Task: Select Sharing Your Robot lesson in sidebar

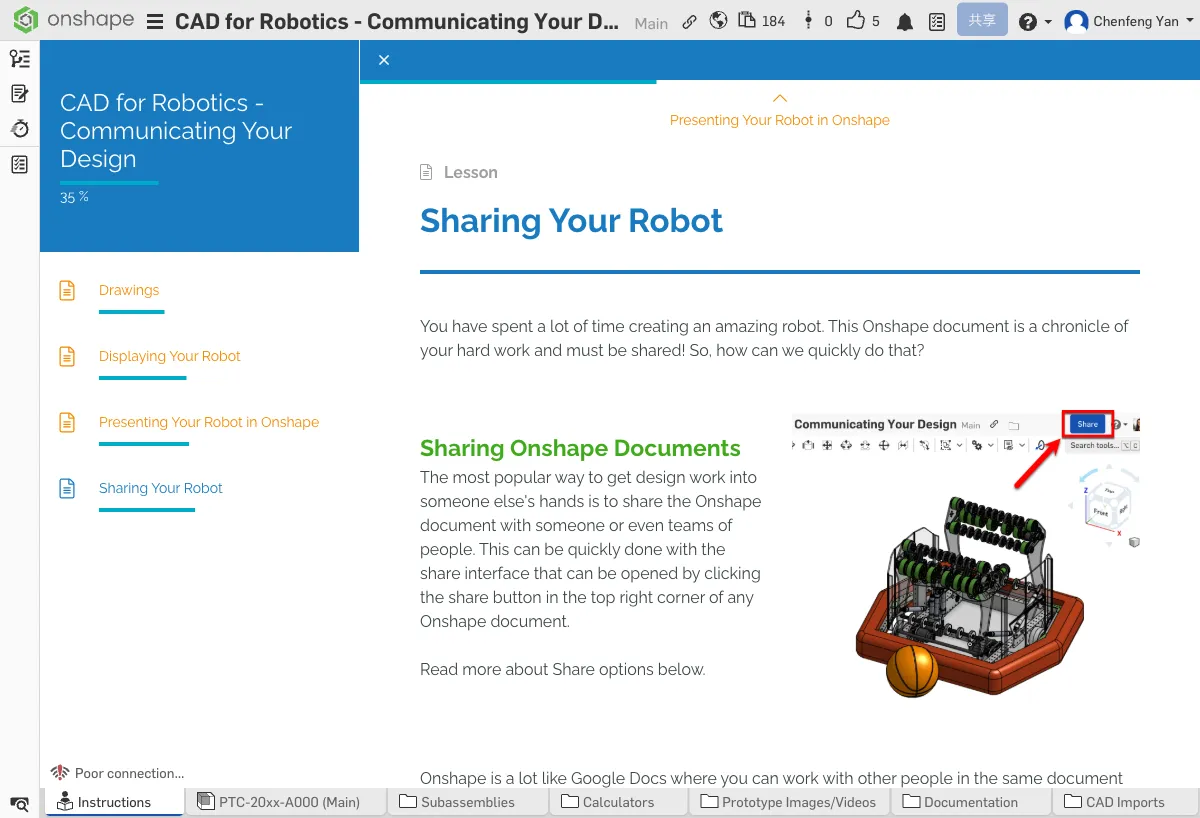Action: pos(160,488)
